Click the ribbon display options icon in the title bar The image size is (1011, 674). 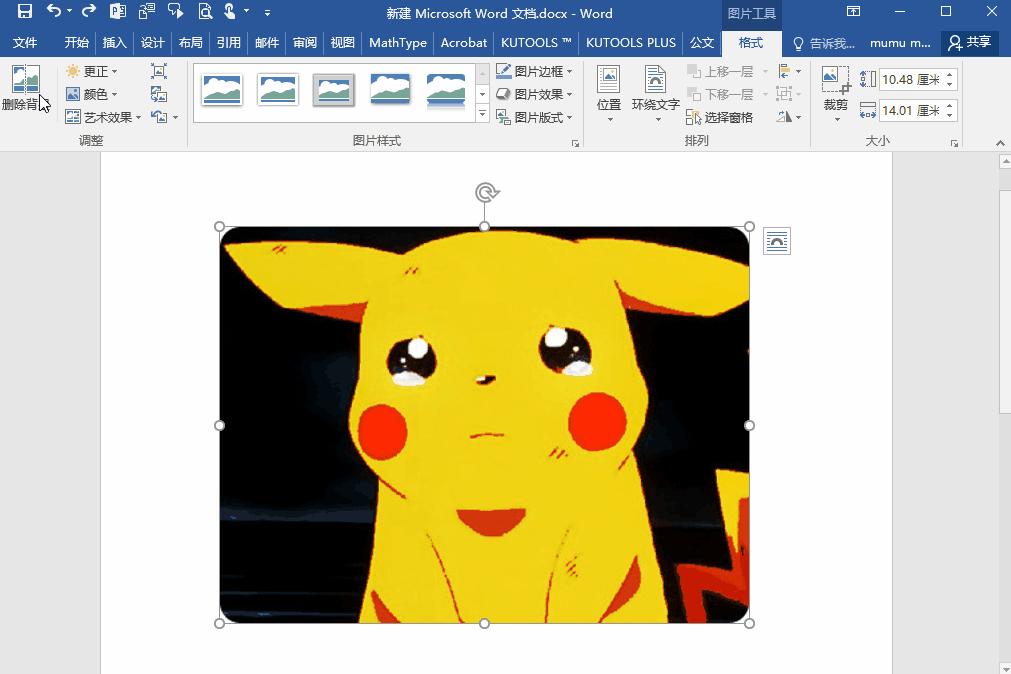853,12
